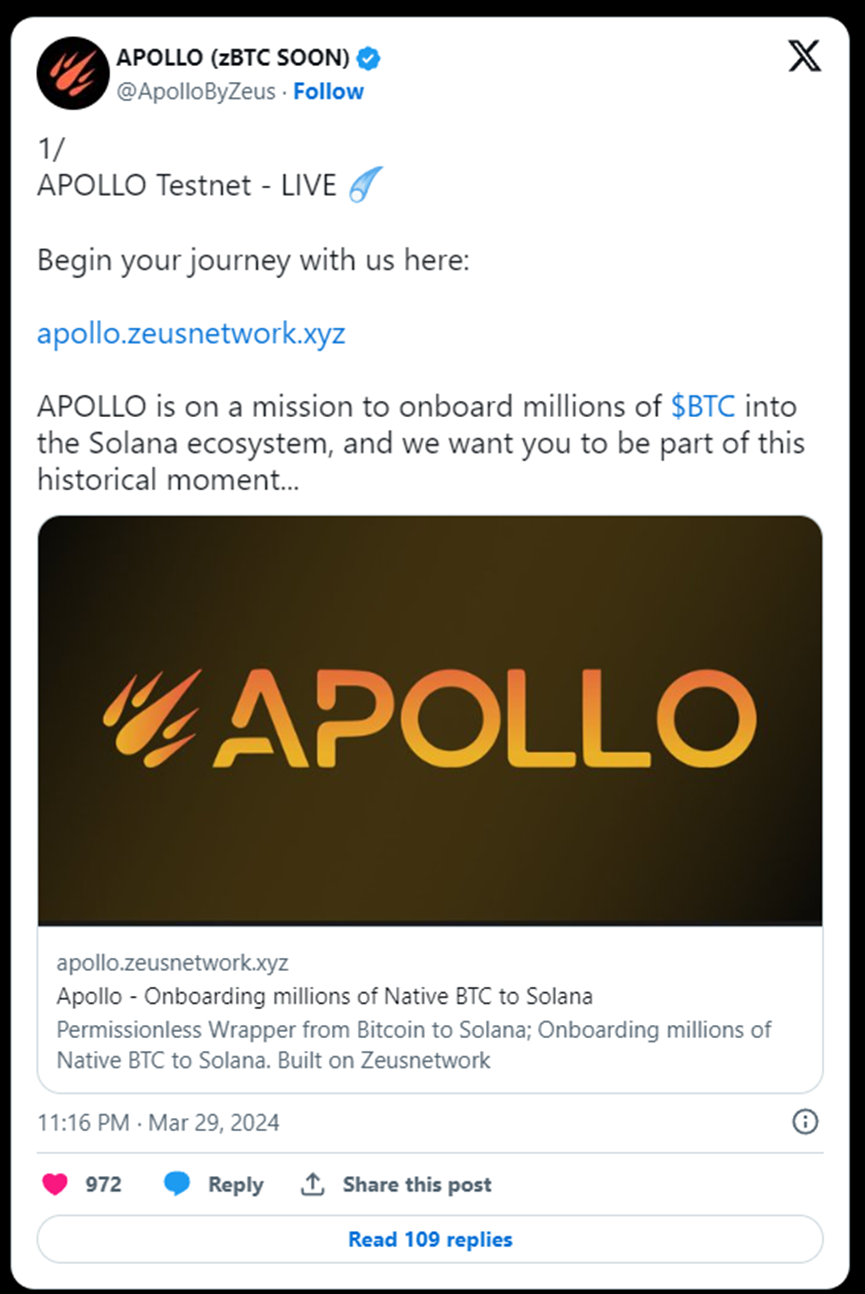The height and width of the screenshot is (1294, 865).
Task: Open the APOLLO banner card image
Action: [430, 720]
